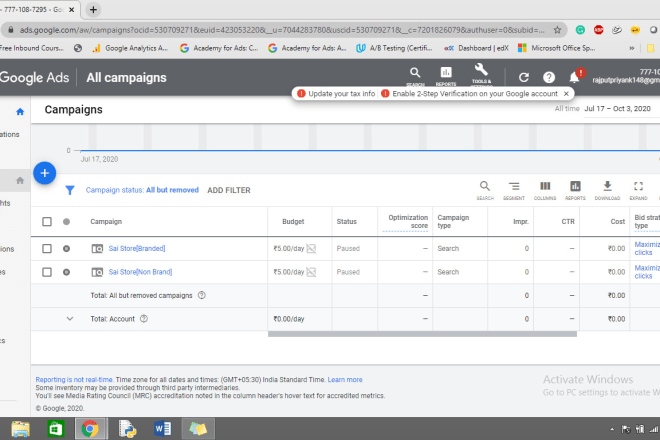Open Campaign status: All but removed filter

pyautogui.click(x=142, y=190)
